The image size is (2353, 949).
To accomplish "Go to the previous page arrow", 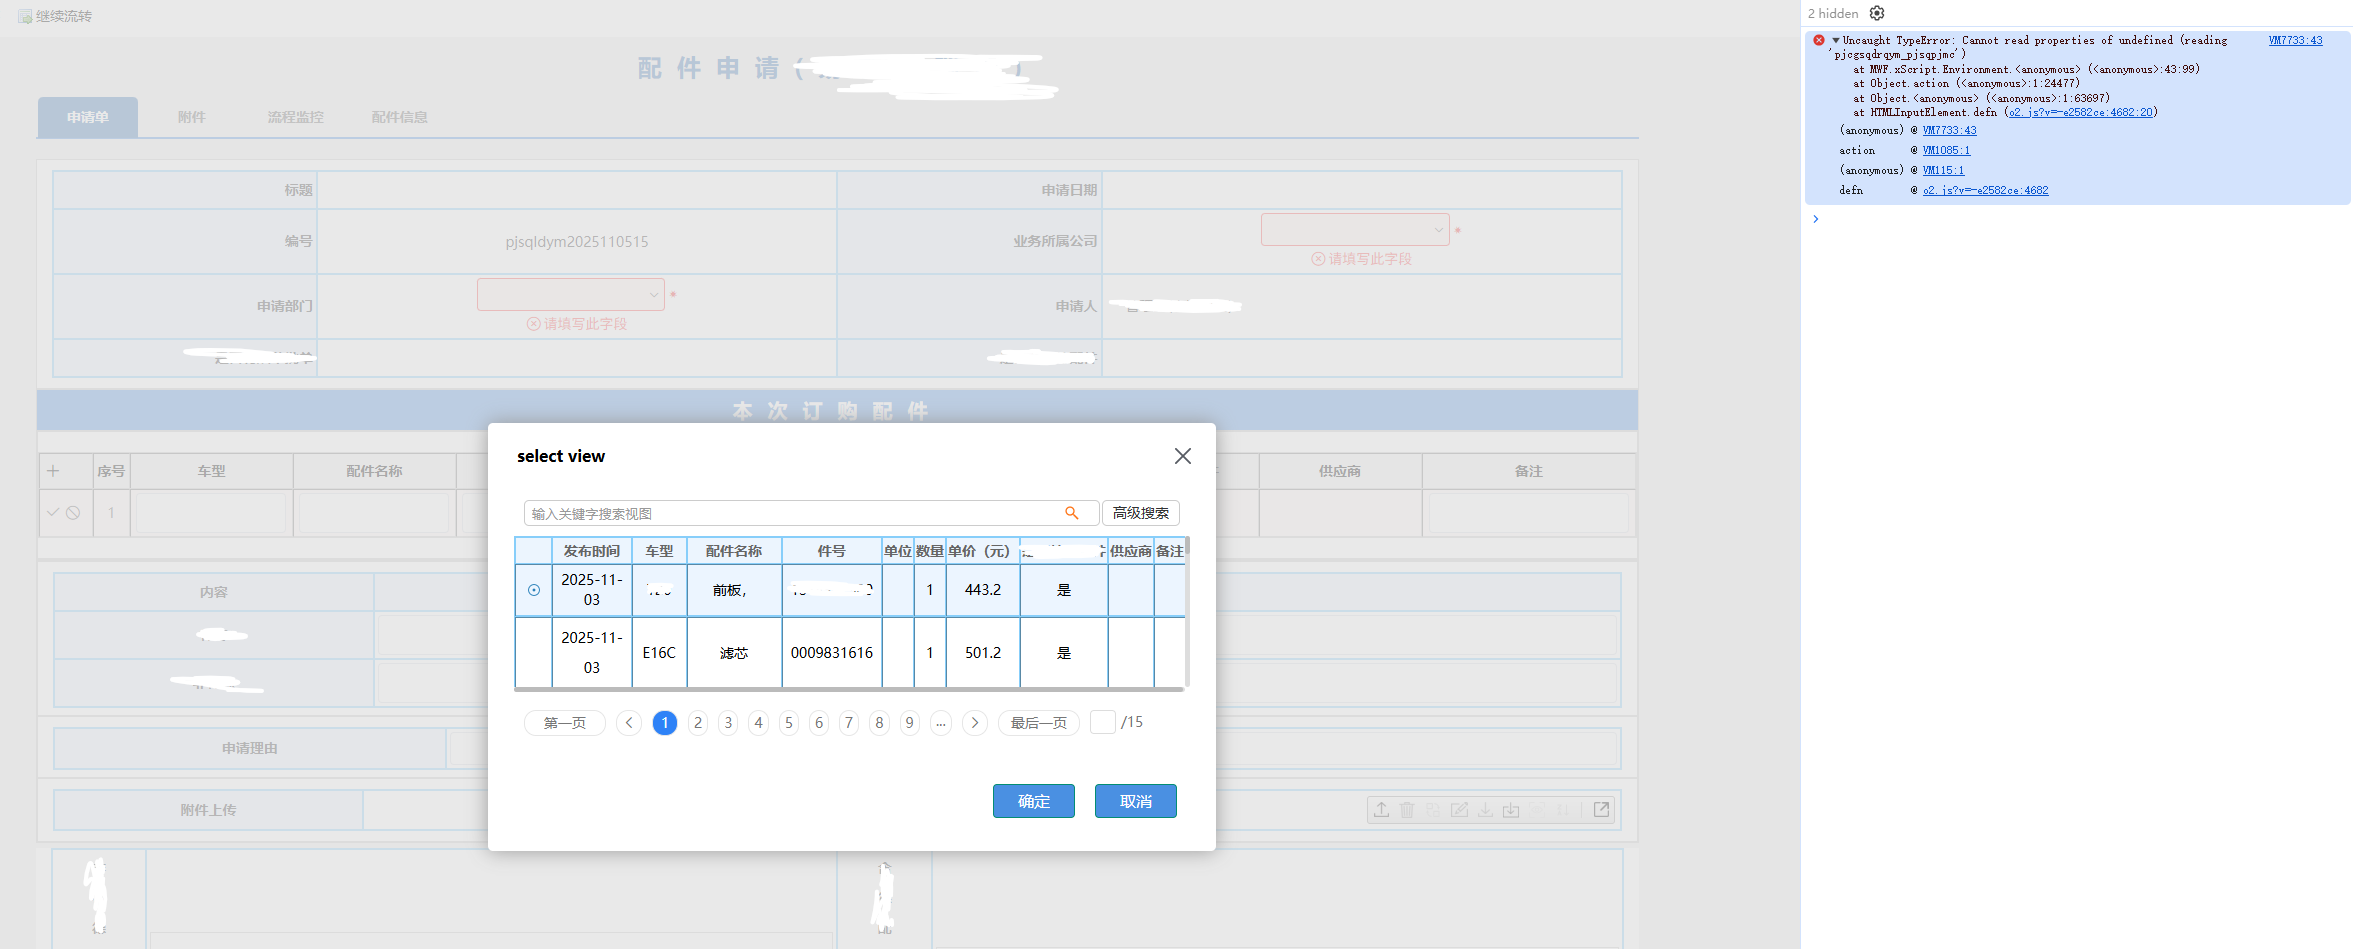I will coord(629,723).
